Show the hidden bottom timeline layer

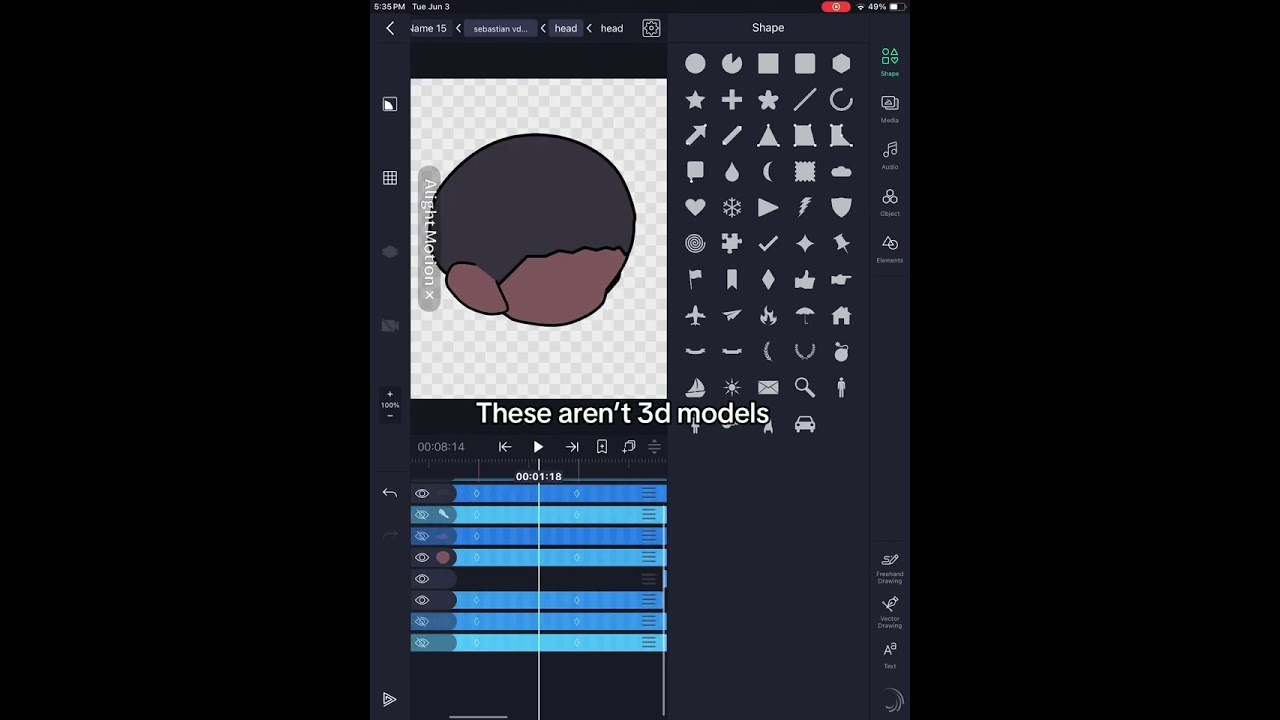point(422,643)
